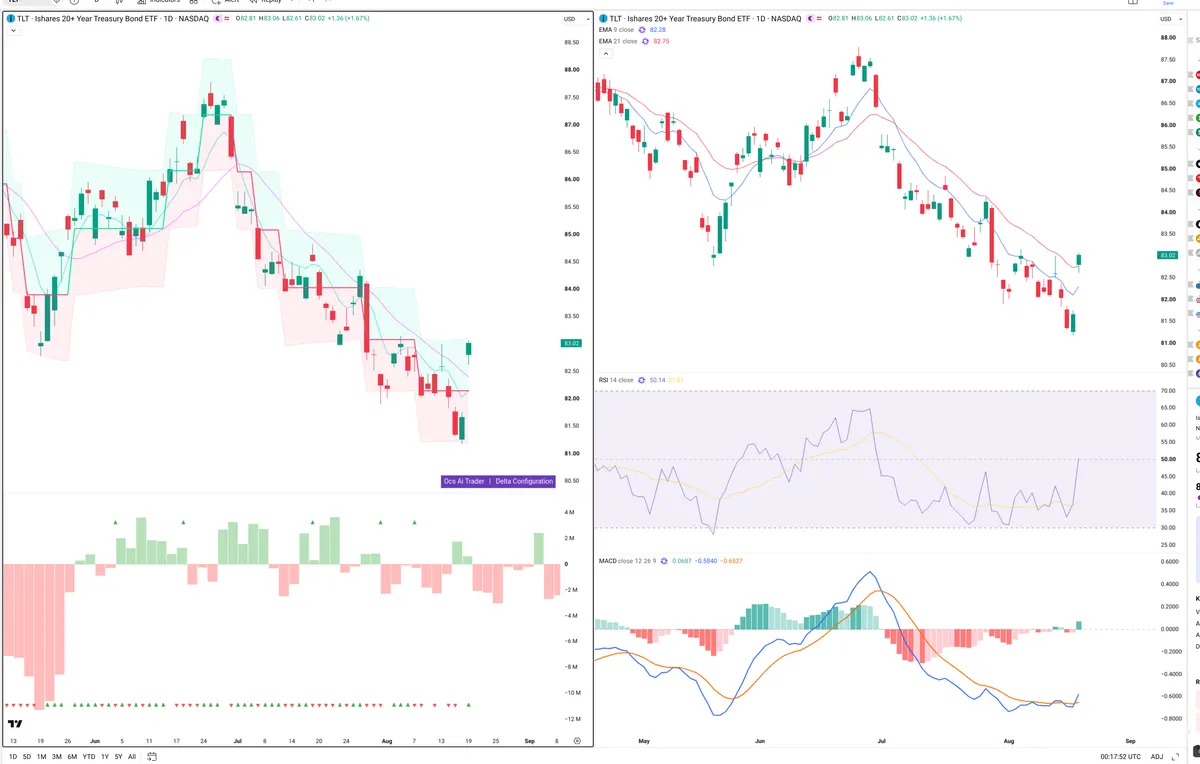The width and height of the screenshot is (1200, 764).
Task: Select the 1Y date range
Action: [x=105, y=756]
